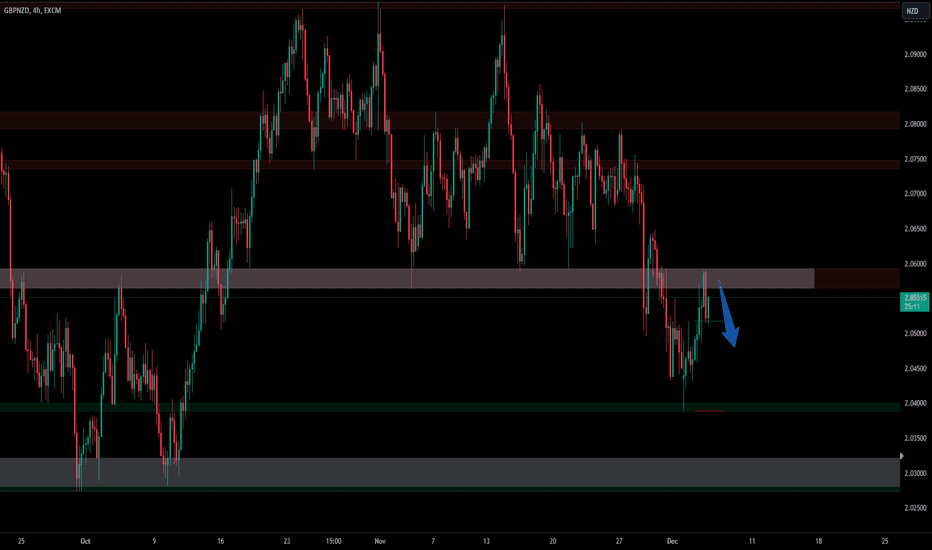932x550 pixels.
Task: Click the Dec label on time axis
Action: (672, 541)
